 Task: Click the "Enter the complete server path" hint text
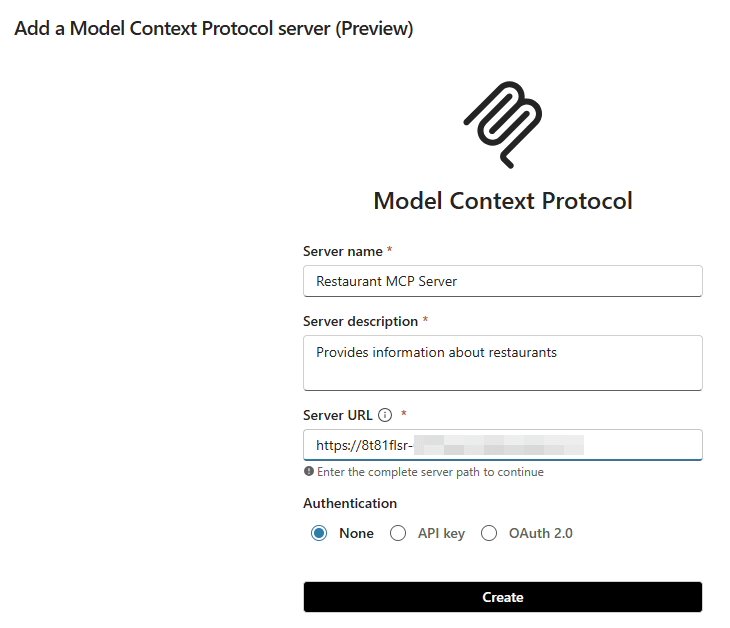[430, 472]
